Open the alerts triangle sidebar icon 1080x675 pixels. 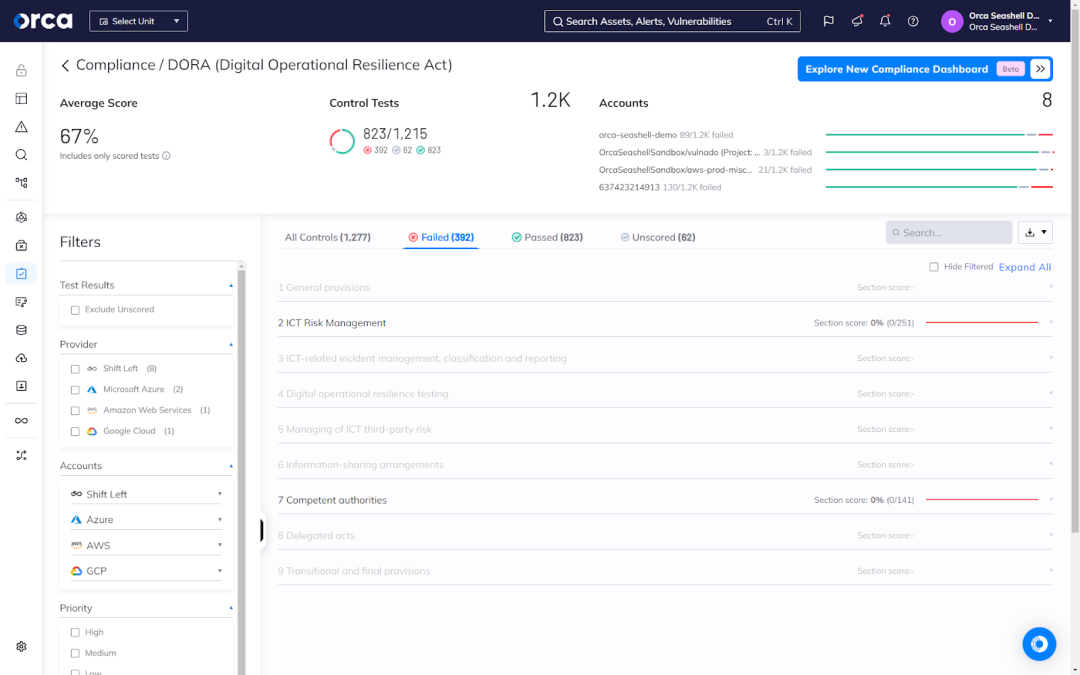click(21, 127)
